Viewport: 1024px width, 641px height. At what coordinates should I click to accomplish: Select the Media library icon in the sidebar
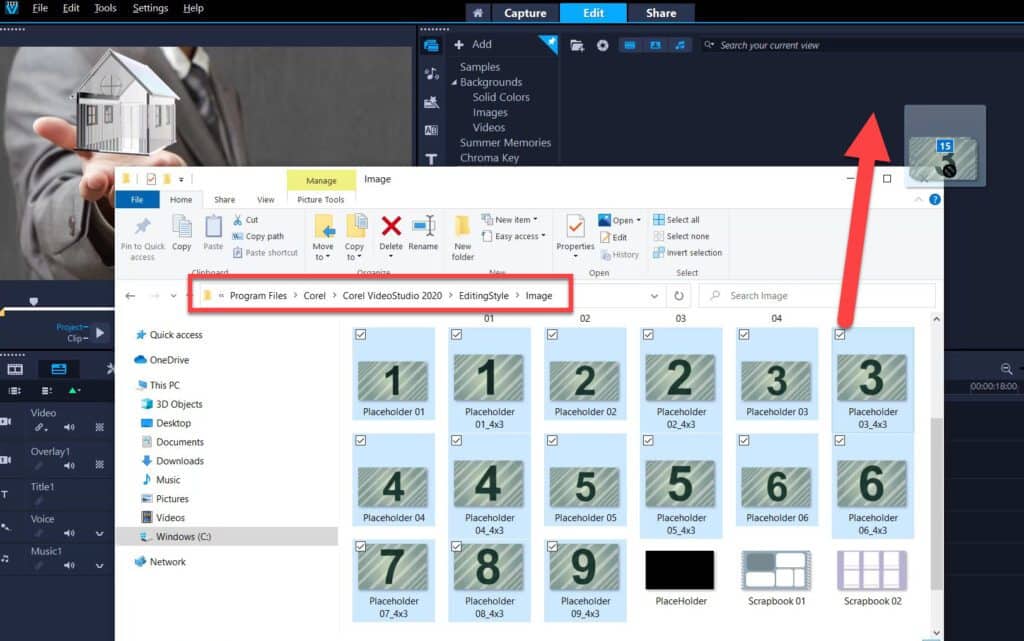click(x=431, y=45)
